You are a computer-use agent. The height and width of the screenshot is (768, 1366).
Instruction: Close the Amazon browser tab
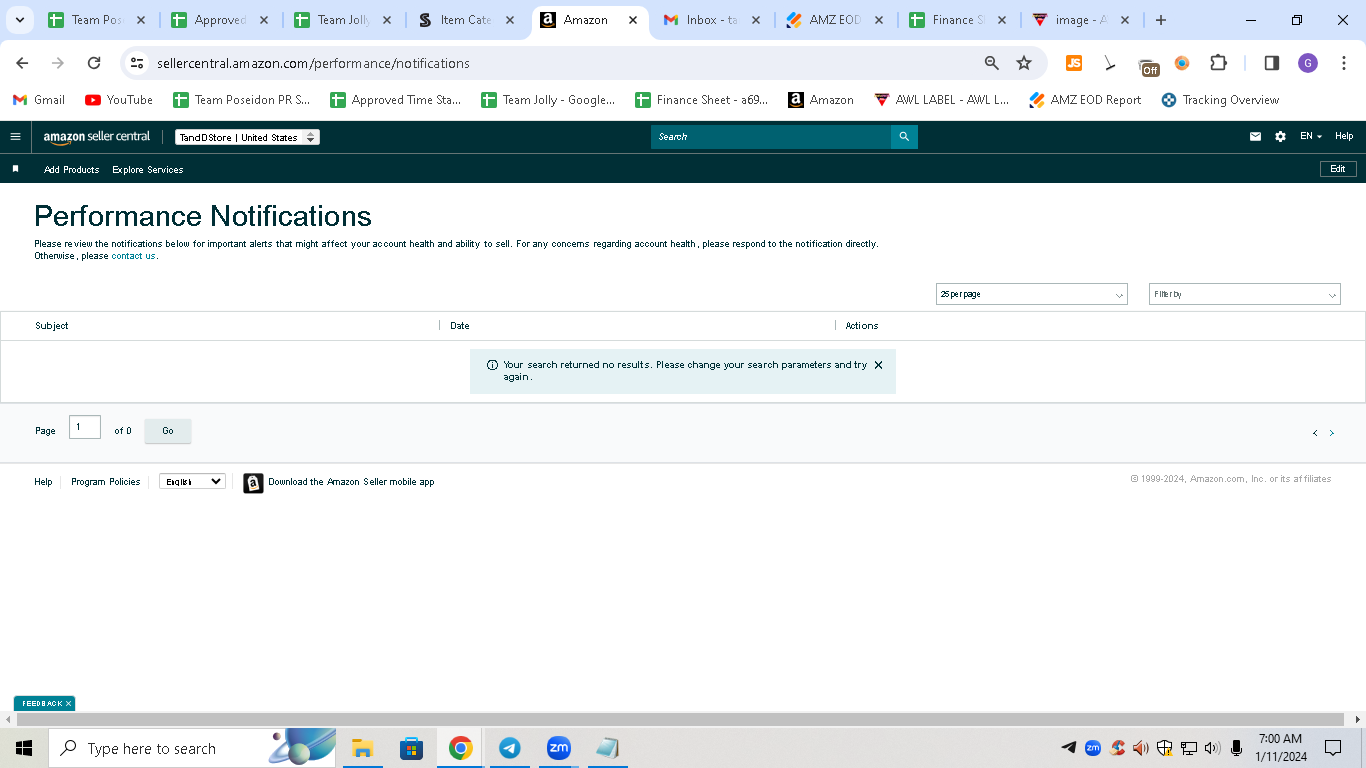point(633,20)
